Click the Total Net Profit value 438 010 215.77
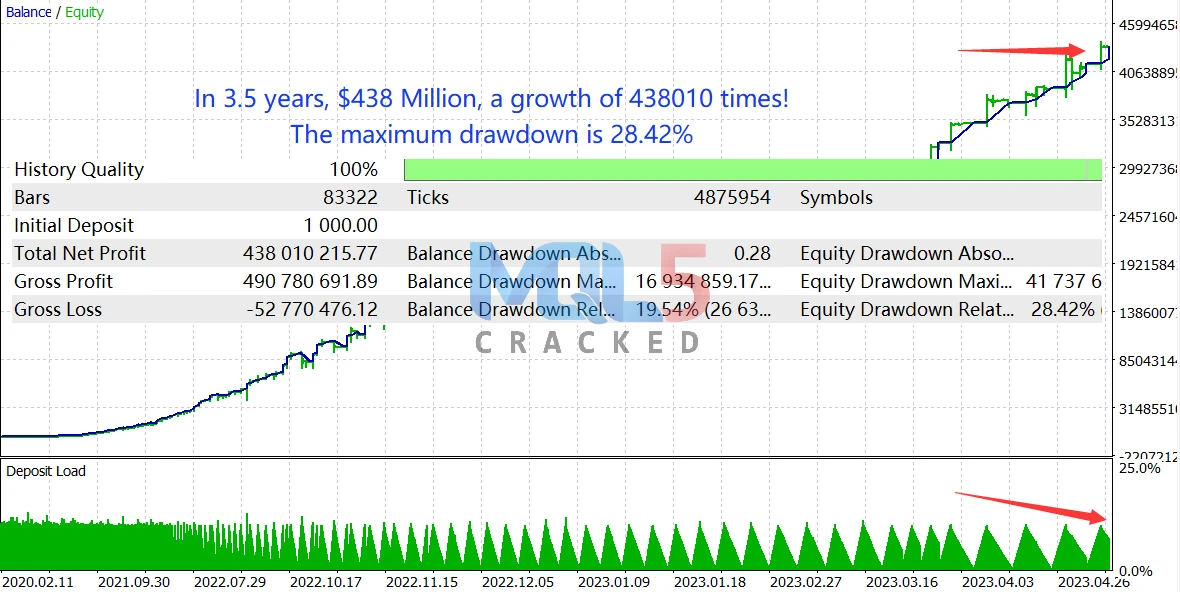1180x592 pixels. (x=310, y=254)
